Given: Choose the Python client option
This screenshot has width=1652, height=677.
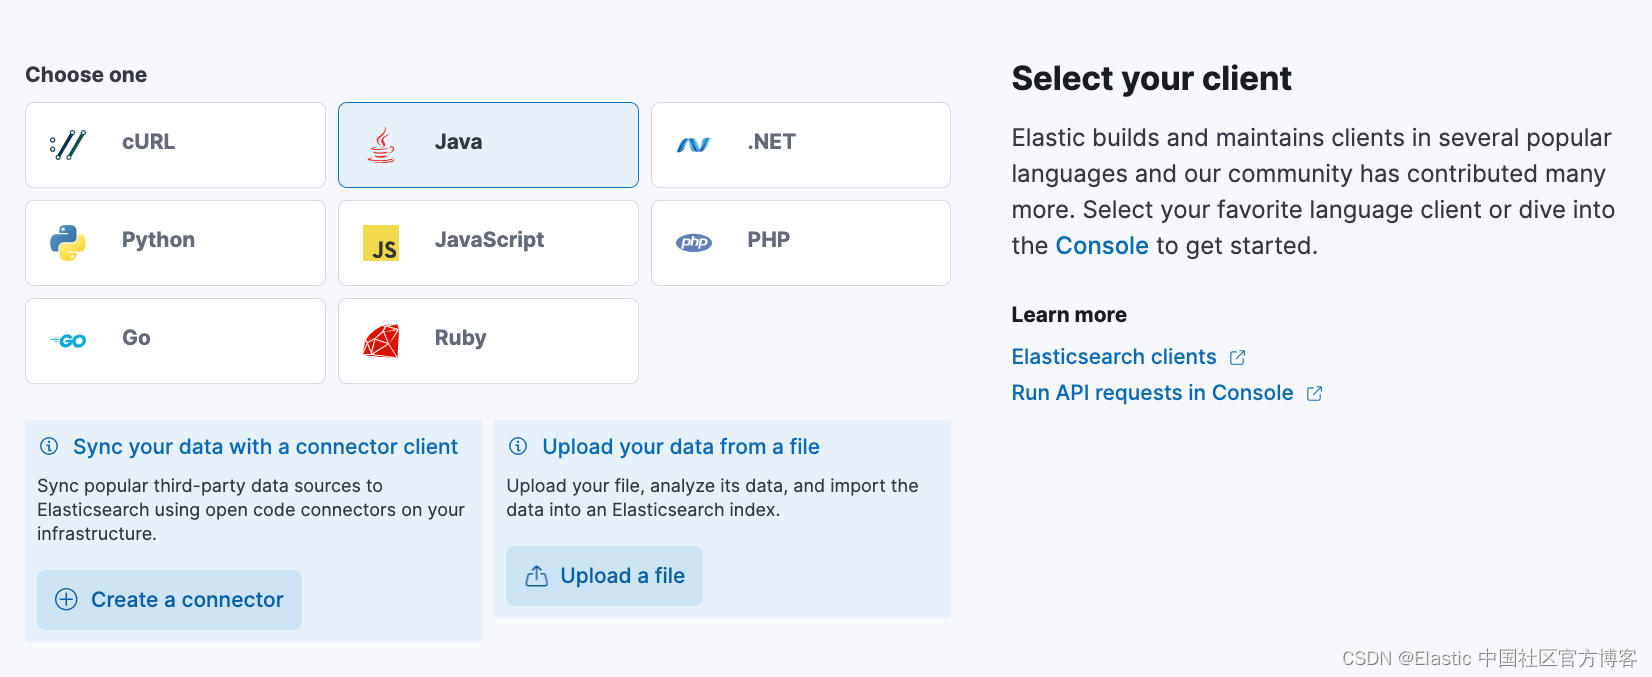Looking at the screenshot, I should (x=175, y=243).
